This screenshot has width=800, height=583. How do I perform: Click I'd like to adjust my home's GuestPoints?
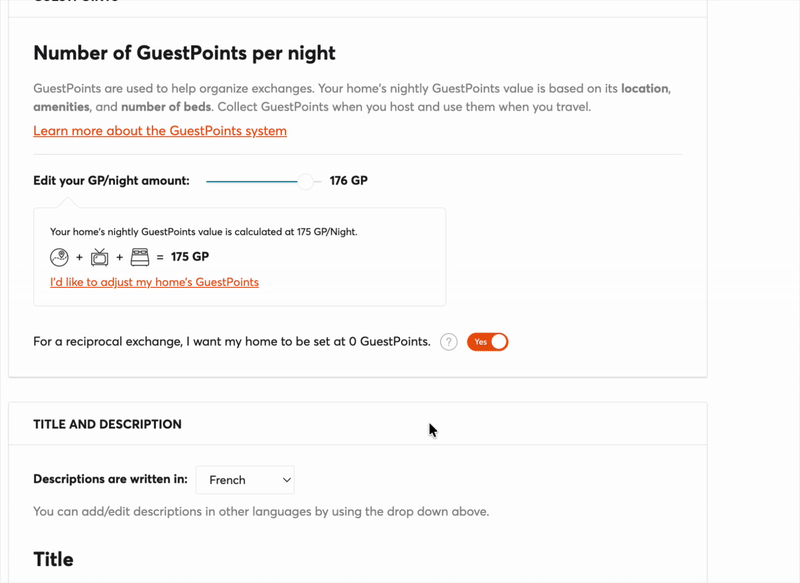click(x=155, y=282)
